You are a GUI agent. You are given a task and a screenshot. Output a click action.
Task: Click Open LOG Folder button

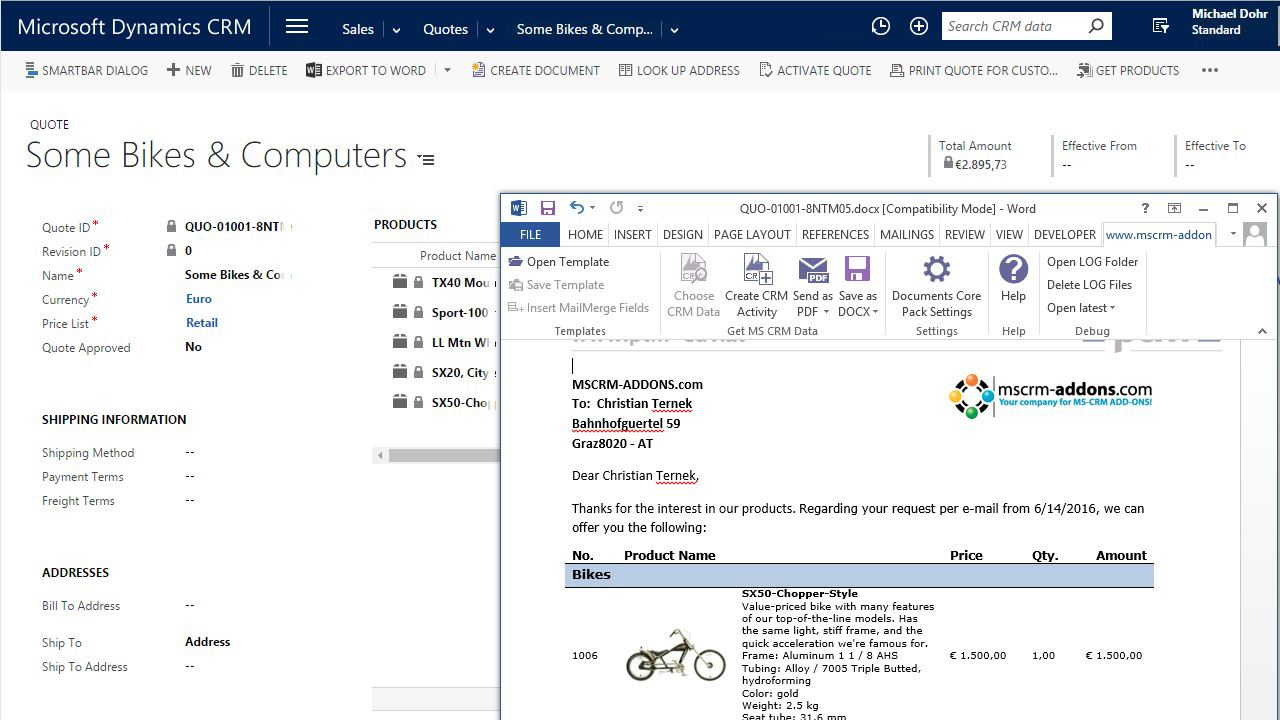[1093, 262]
